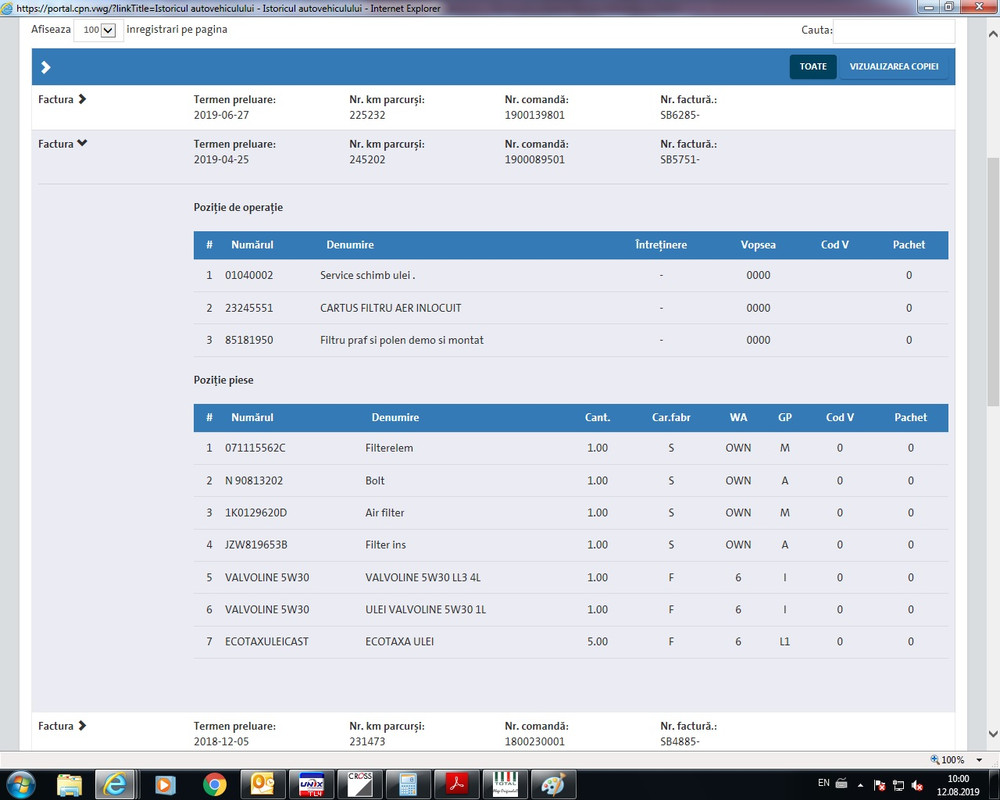
Task: Open Google Chrome from the taskbar
Action: click(x=214, y=784)
